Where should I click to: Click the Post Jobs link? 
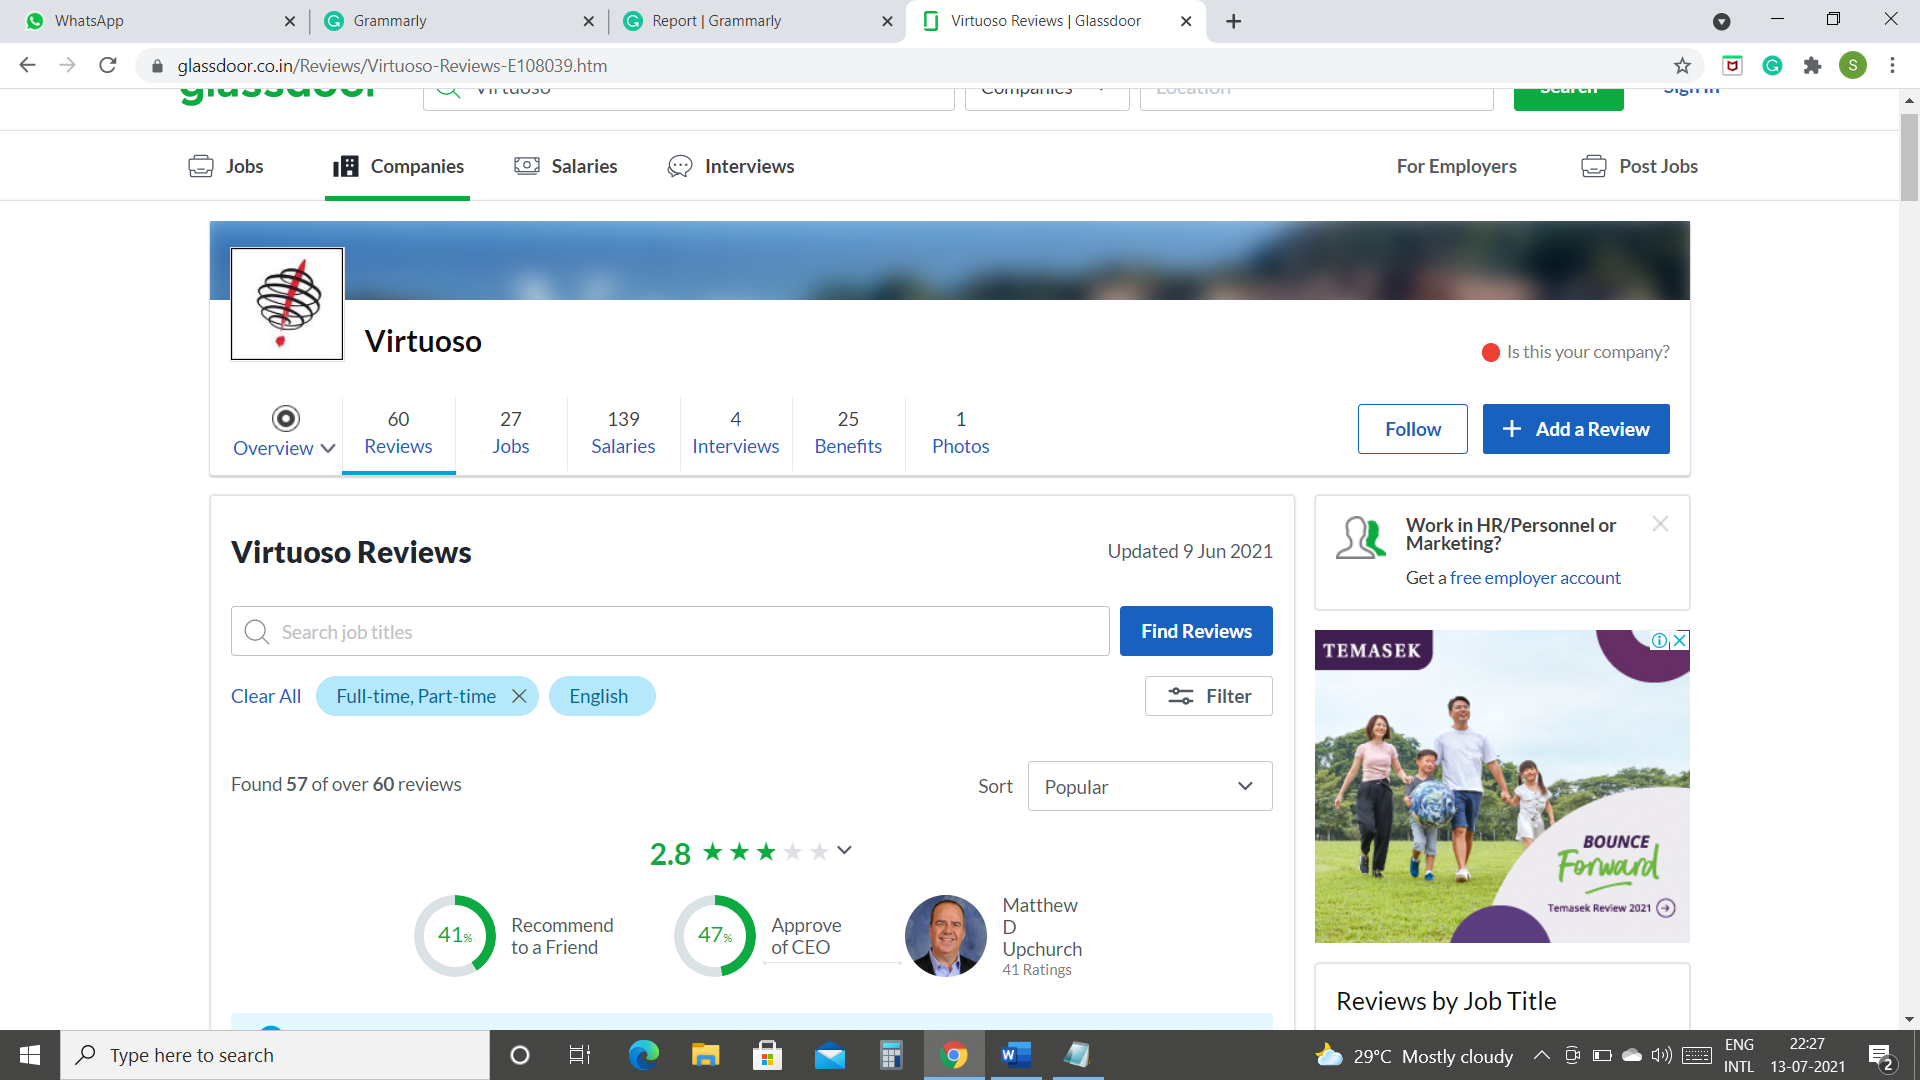tap(1639, 166)
